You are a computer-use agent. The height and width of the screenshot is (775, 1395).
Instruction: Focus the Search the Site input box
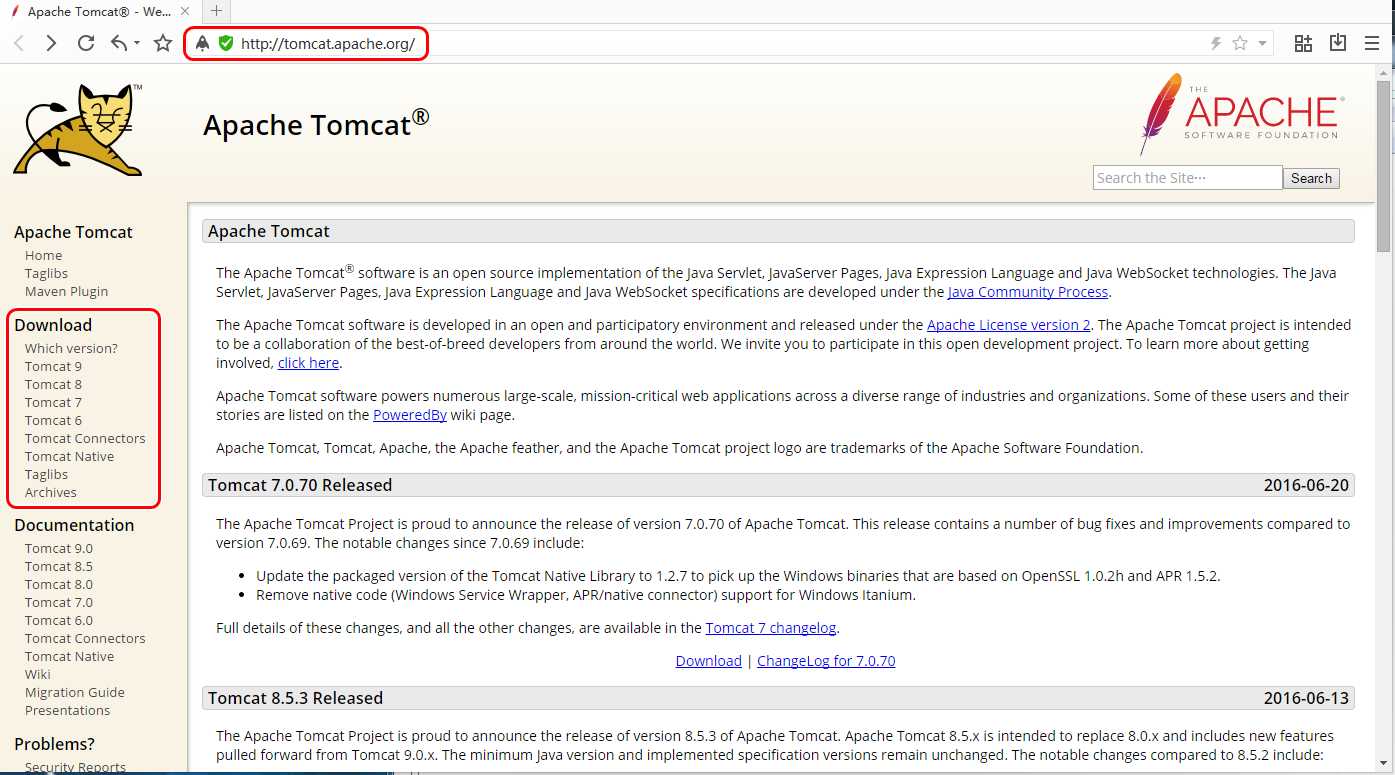[1187, 178]
